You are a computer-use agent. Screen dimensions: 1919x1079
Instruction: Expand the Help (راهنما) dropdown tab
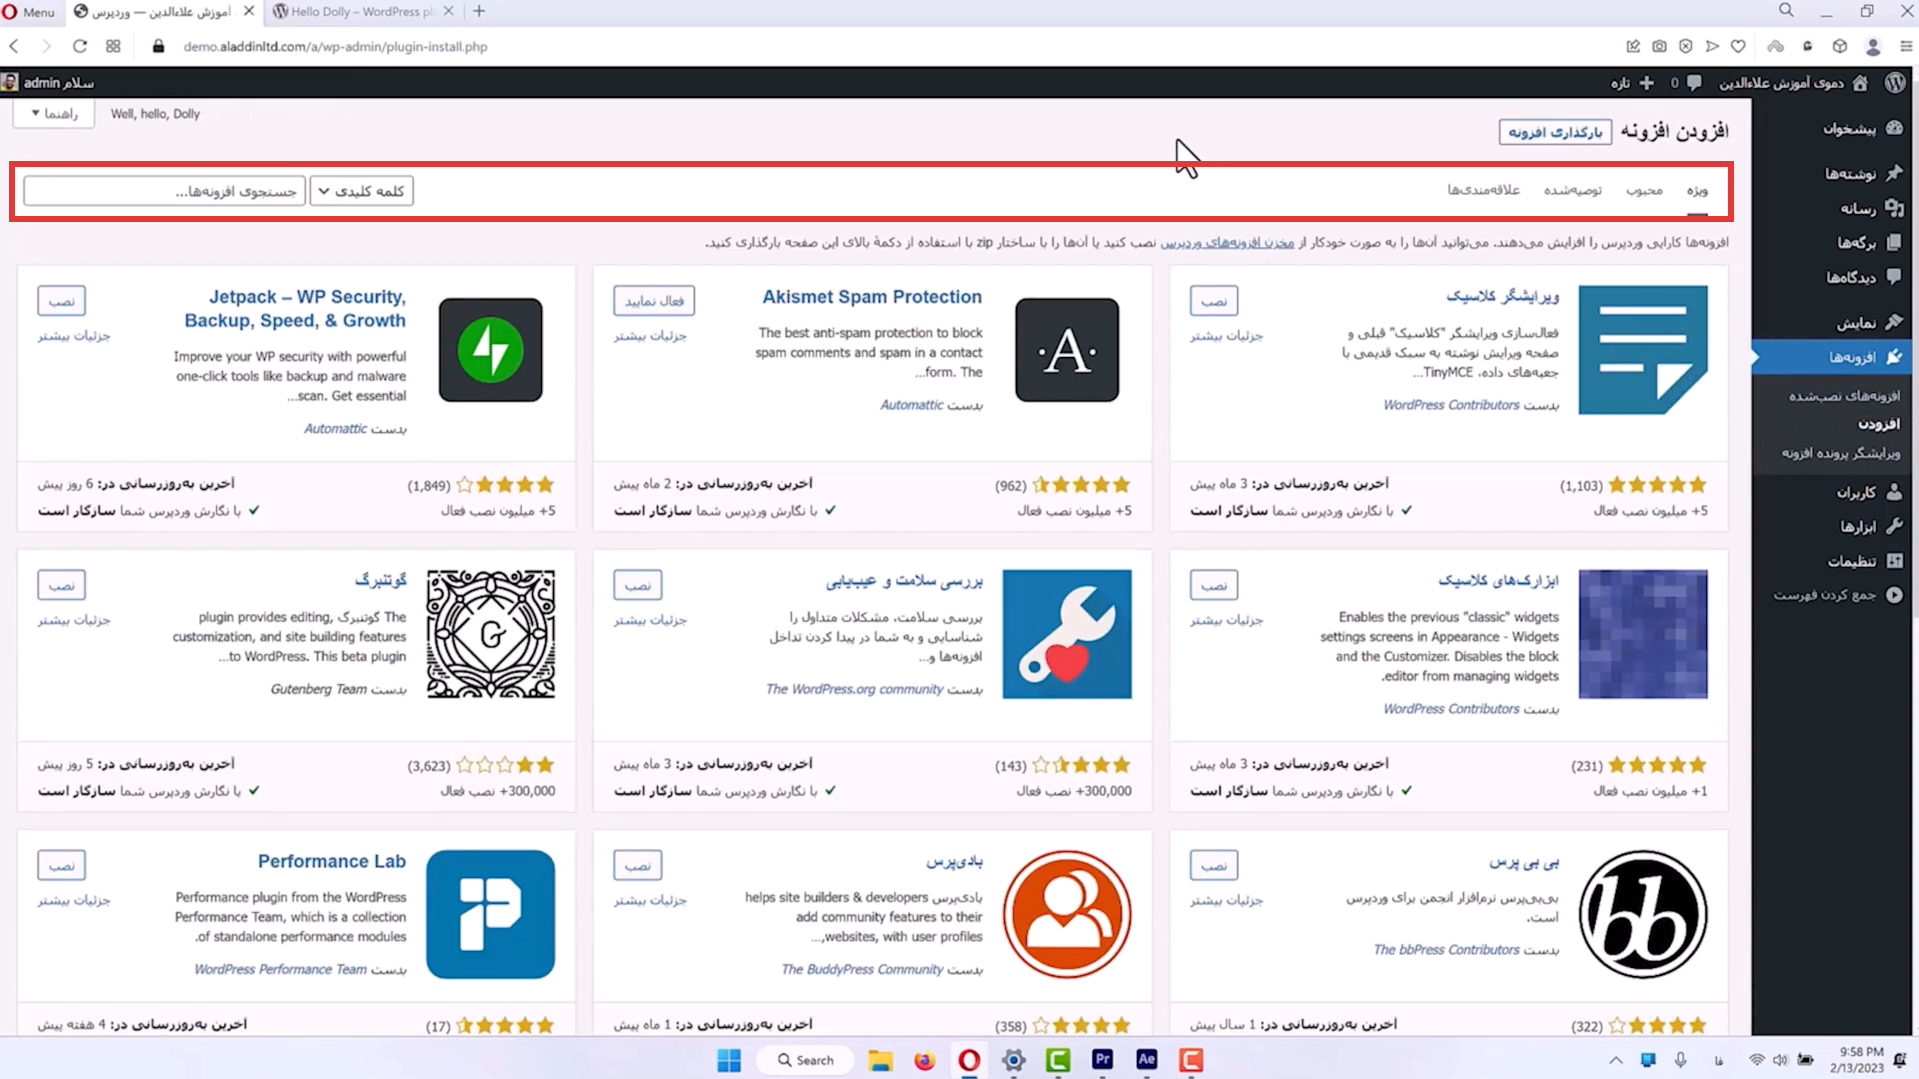pos(54,114)
